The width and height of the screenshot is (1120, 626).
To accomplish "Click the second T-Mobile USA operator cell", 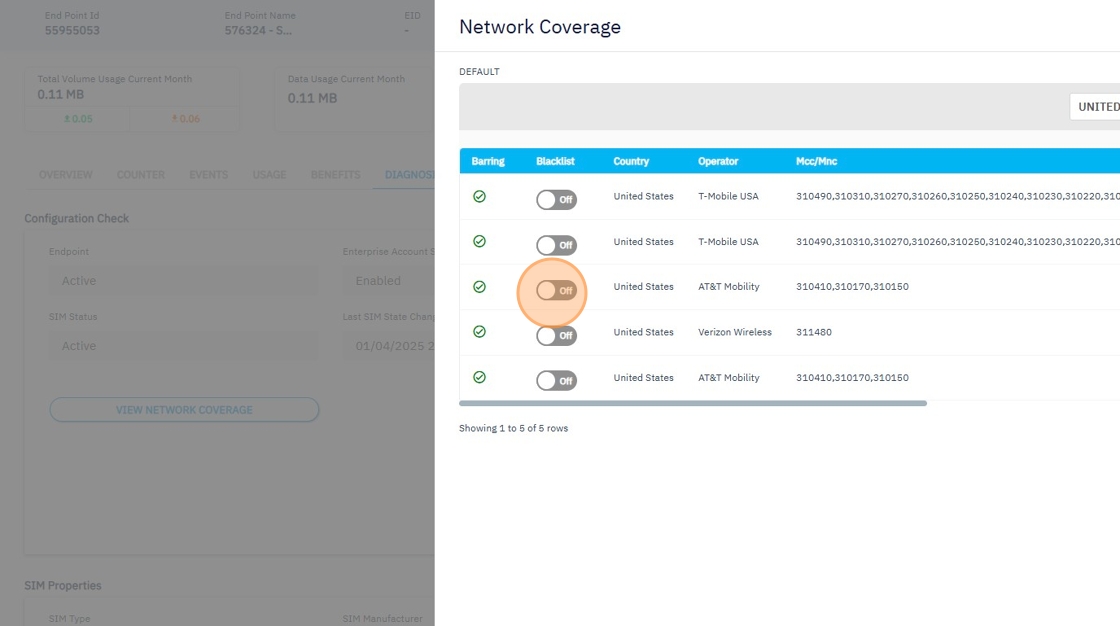I will (x=728, y=242).
